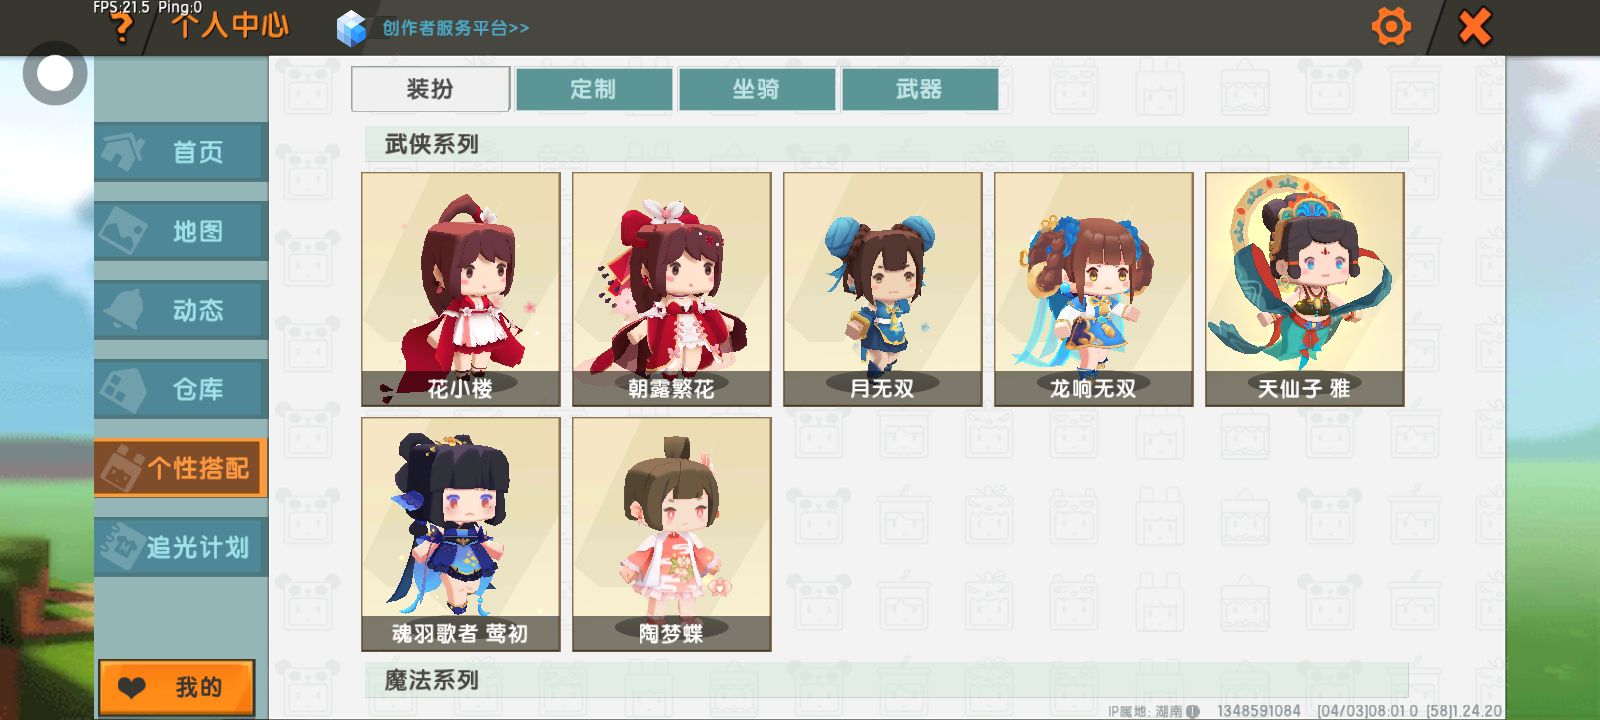The image size is (1600, 720).
Task: Choose the 天仙子 雅 skin card
Action: [x=1305, y=289]
